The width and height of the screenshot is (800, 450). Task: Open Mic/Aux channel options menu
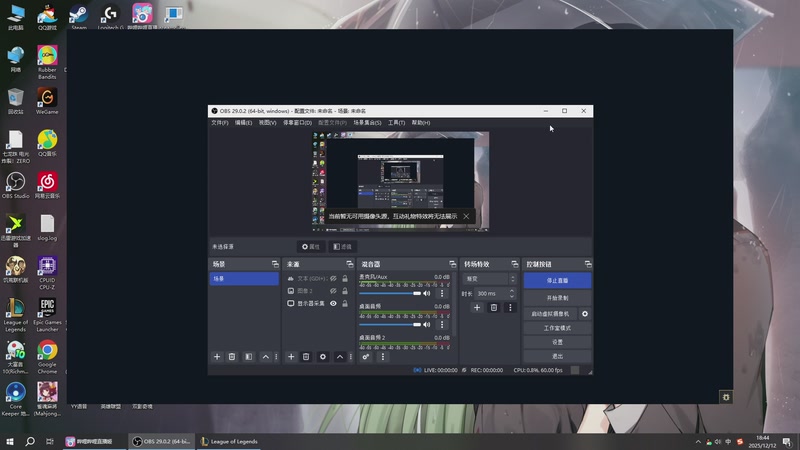click(442, 293)
